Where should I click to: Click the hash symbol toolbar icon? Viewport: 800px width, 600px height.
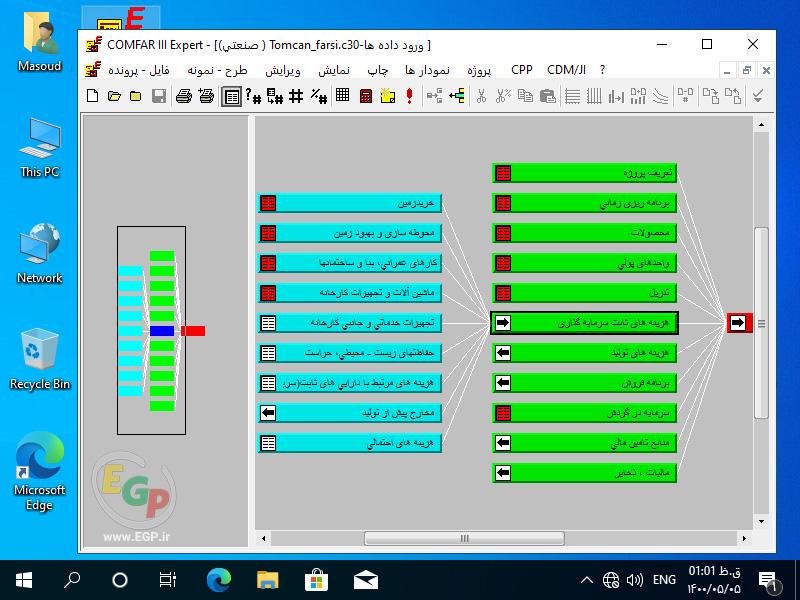296,96
